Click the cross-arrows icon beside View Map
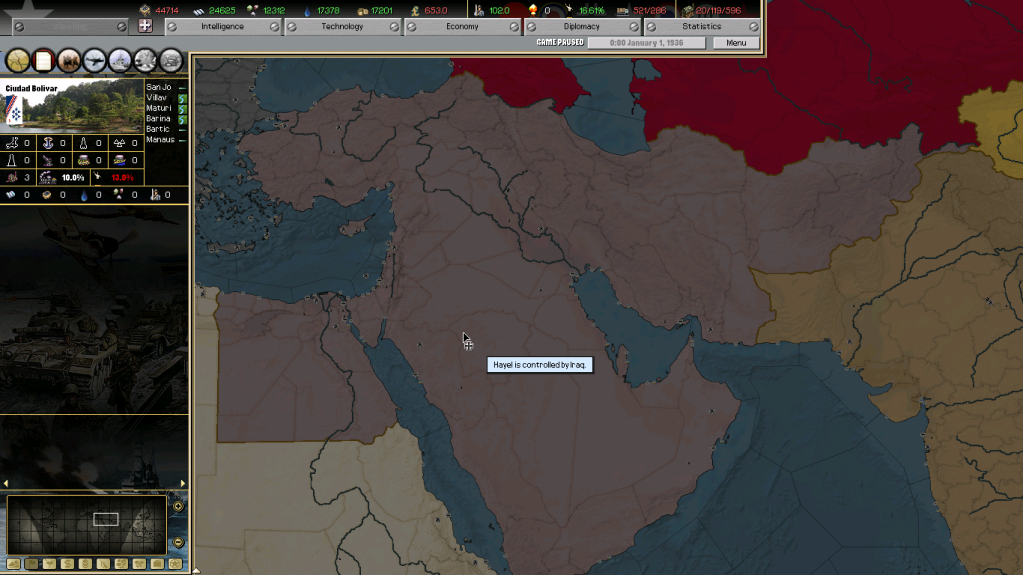 145,26
